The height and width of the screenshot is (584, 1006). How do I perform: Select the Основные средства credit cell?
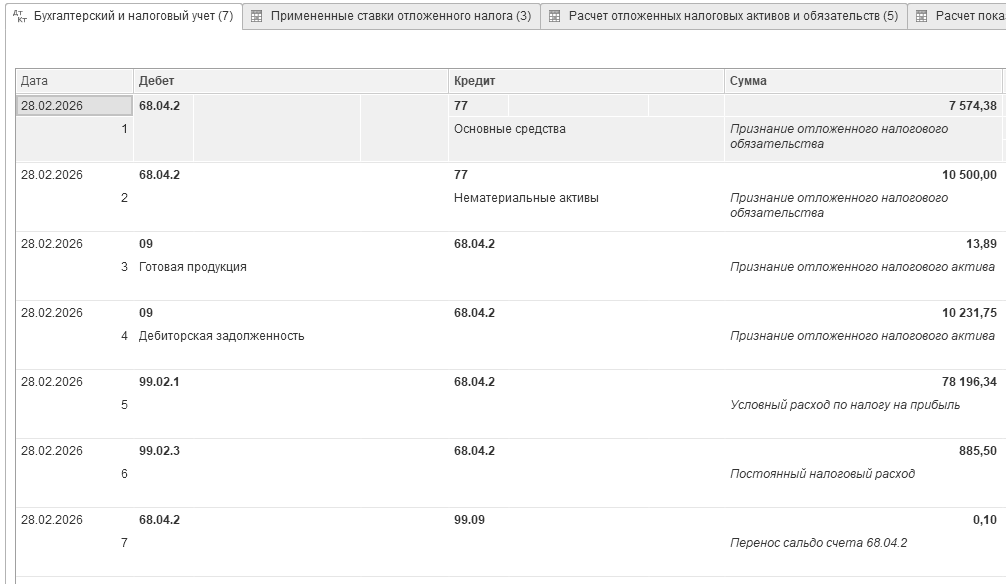510,129
